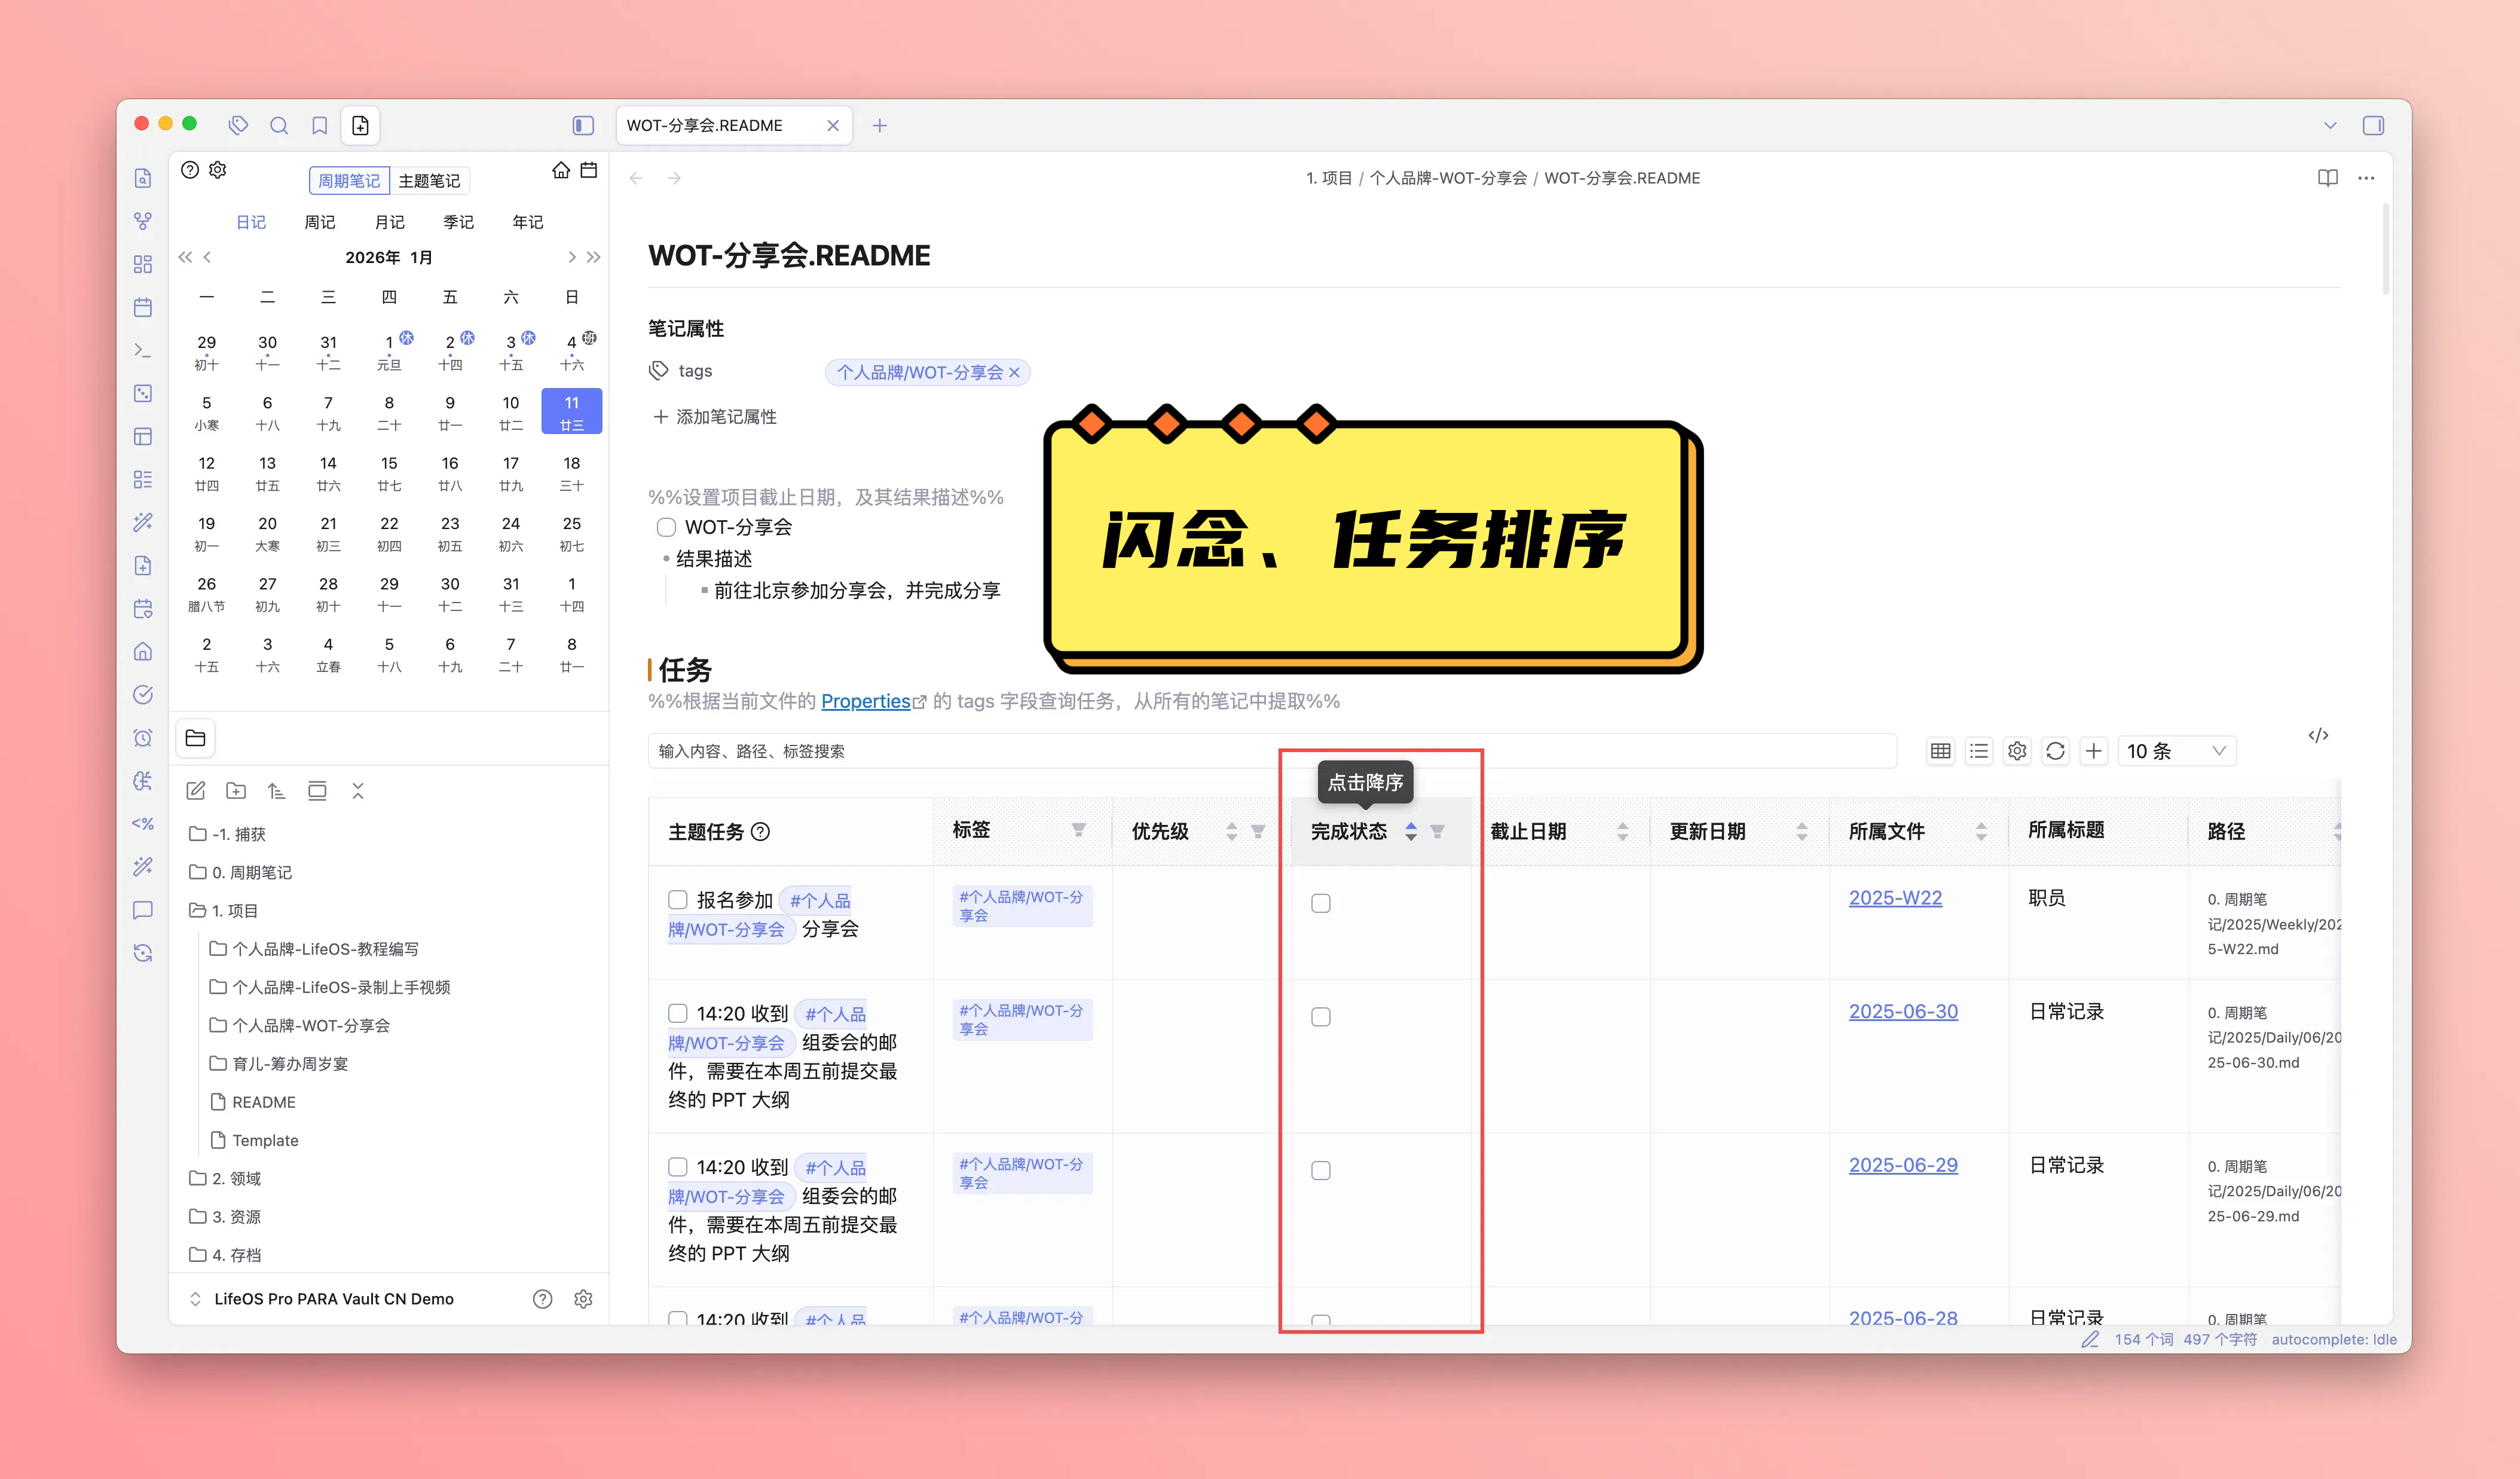This screenshot has height=1479, width=2520.
Task: Select the 周记 weekly notes tab
Action: pos(320,222)
